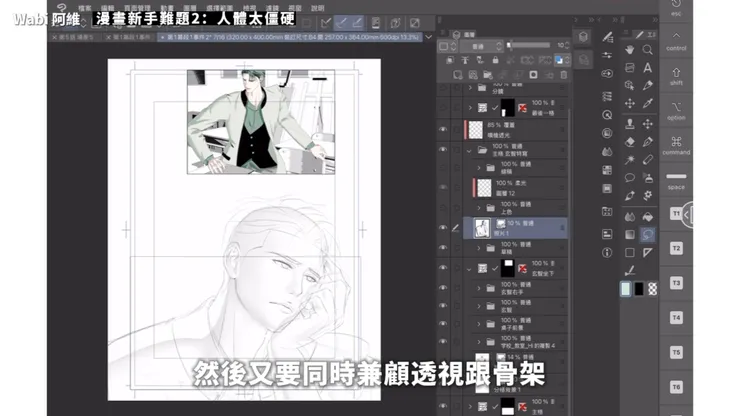Image resolution: width=740 pixels, height=416 pixels.
Task: Select the Balloon speech bubble tool
Action: tap(630, 178)
